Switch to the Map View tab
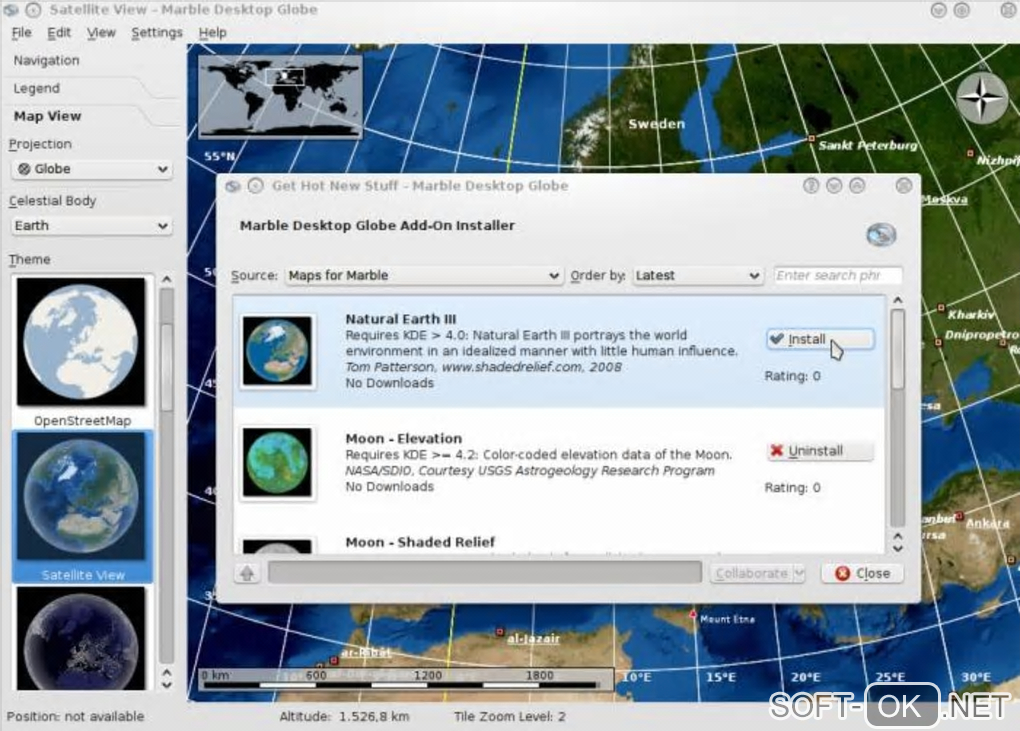 [x=47, y=116]
